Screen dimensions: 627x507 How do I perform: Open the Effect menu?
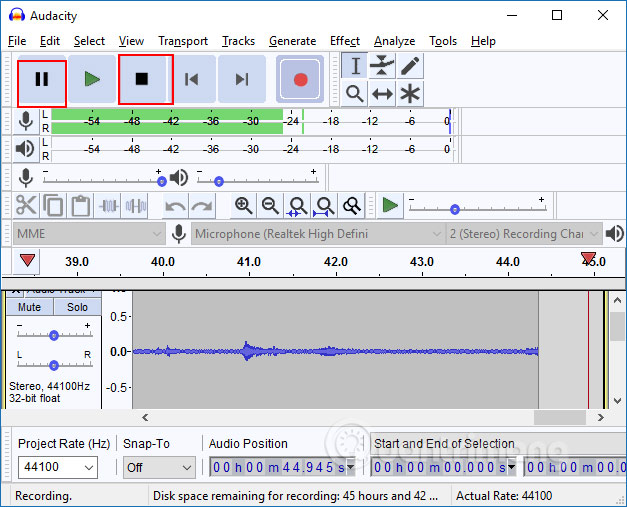[x=344, y=41]
